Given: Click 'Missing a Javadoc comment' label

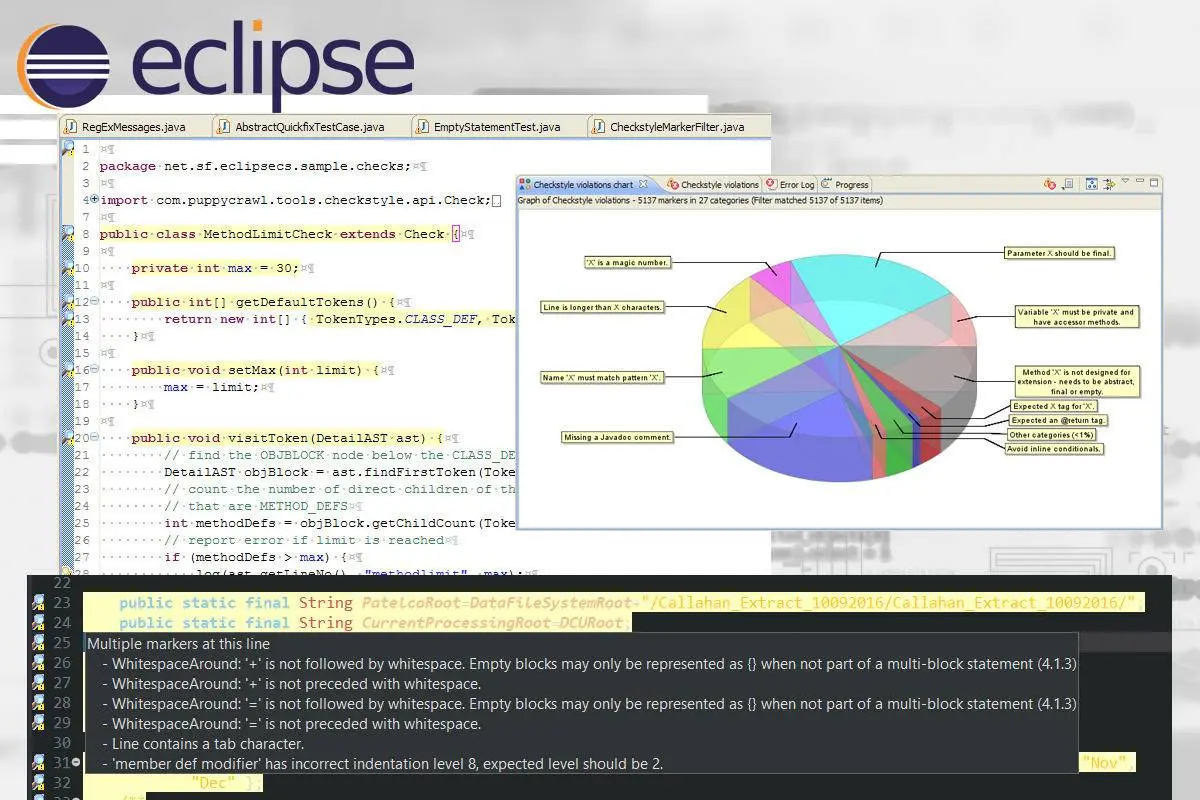Looking at the screenshot, I should click(x=618, y=437).
